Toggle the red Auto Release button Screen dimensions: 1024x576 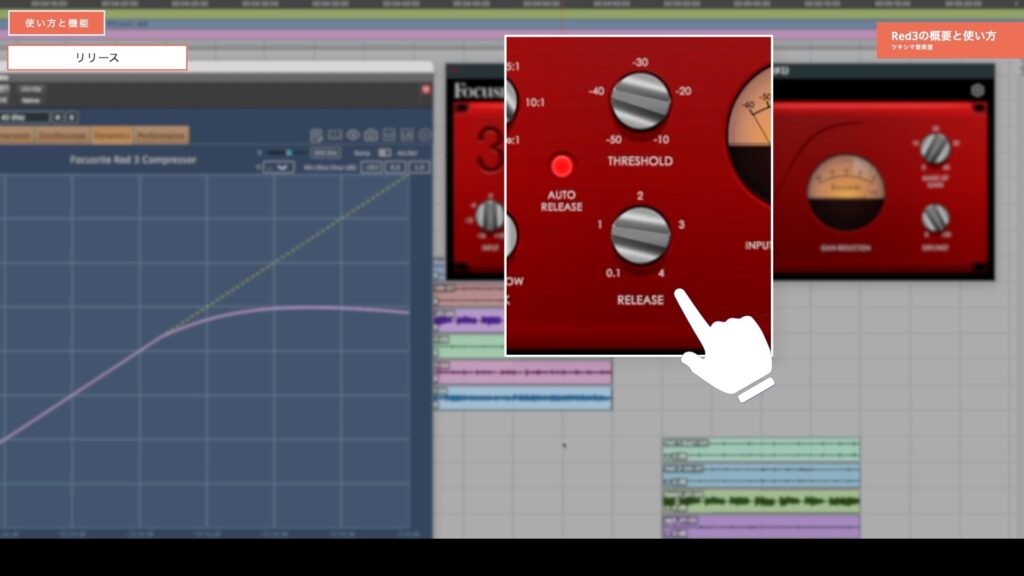(561, 167)
